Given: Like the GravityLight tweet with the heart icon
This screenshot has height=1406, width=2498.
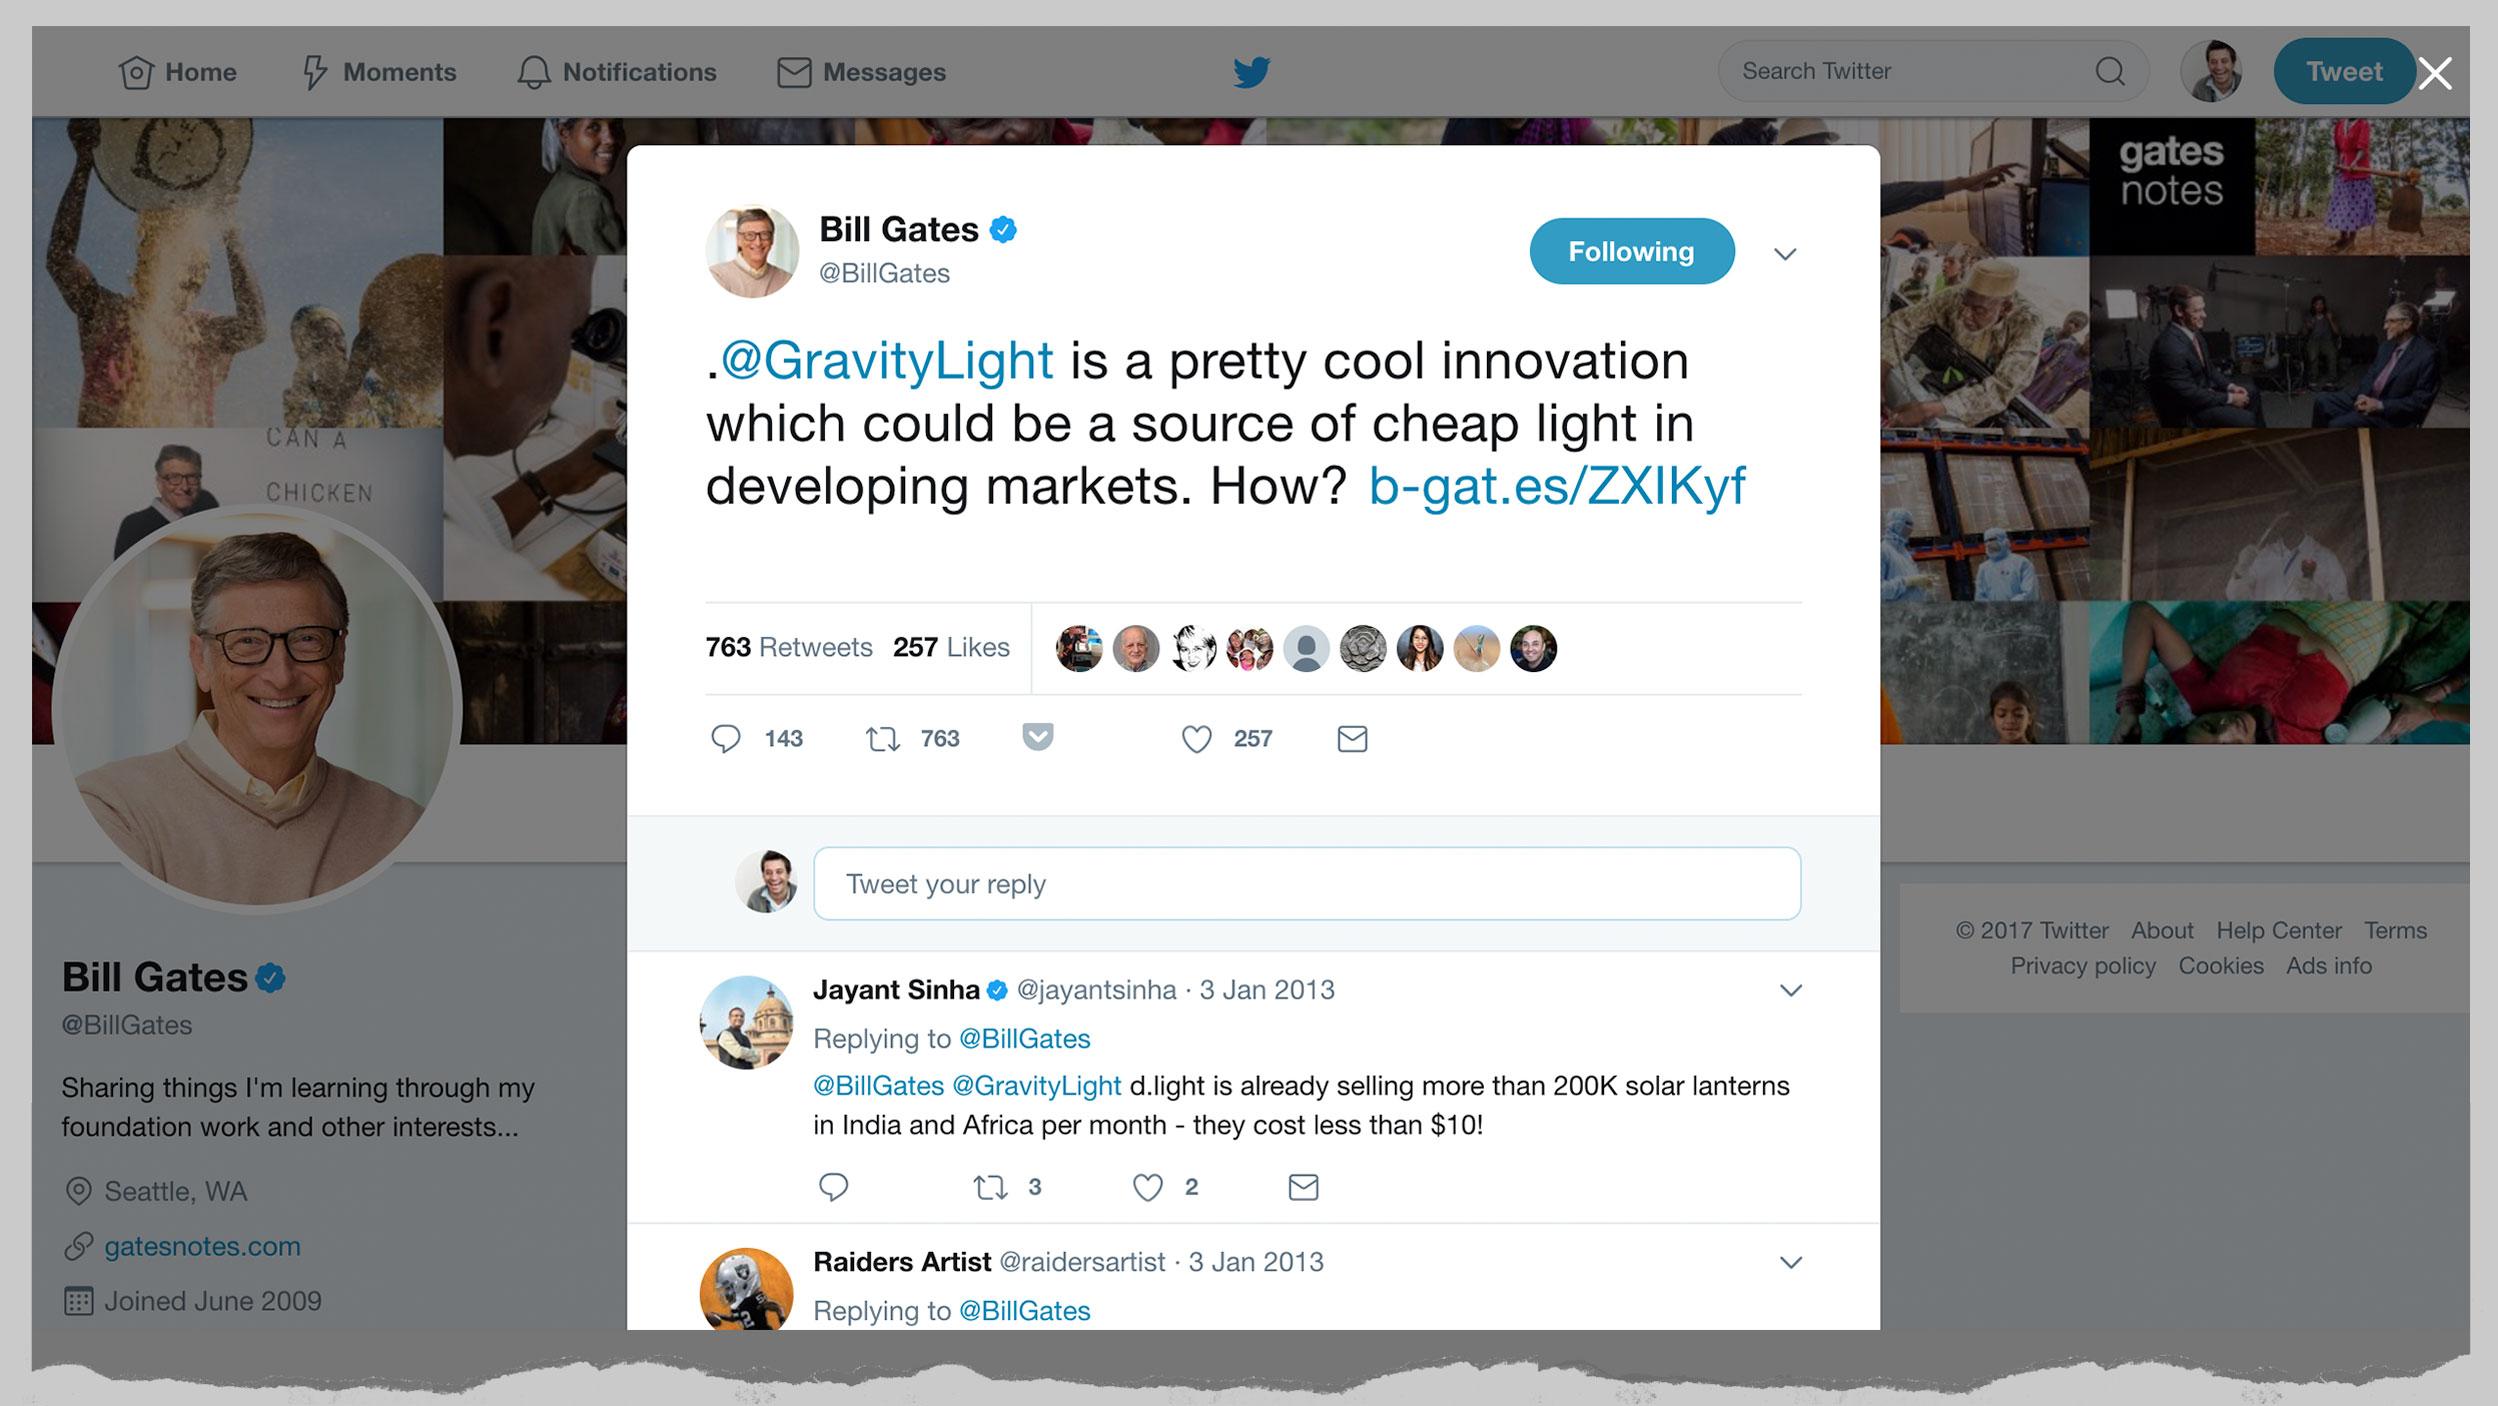Looking at the screenshot, I should 1196,739.
